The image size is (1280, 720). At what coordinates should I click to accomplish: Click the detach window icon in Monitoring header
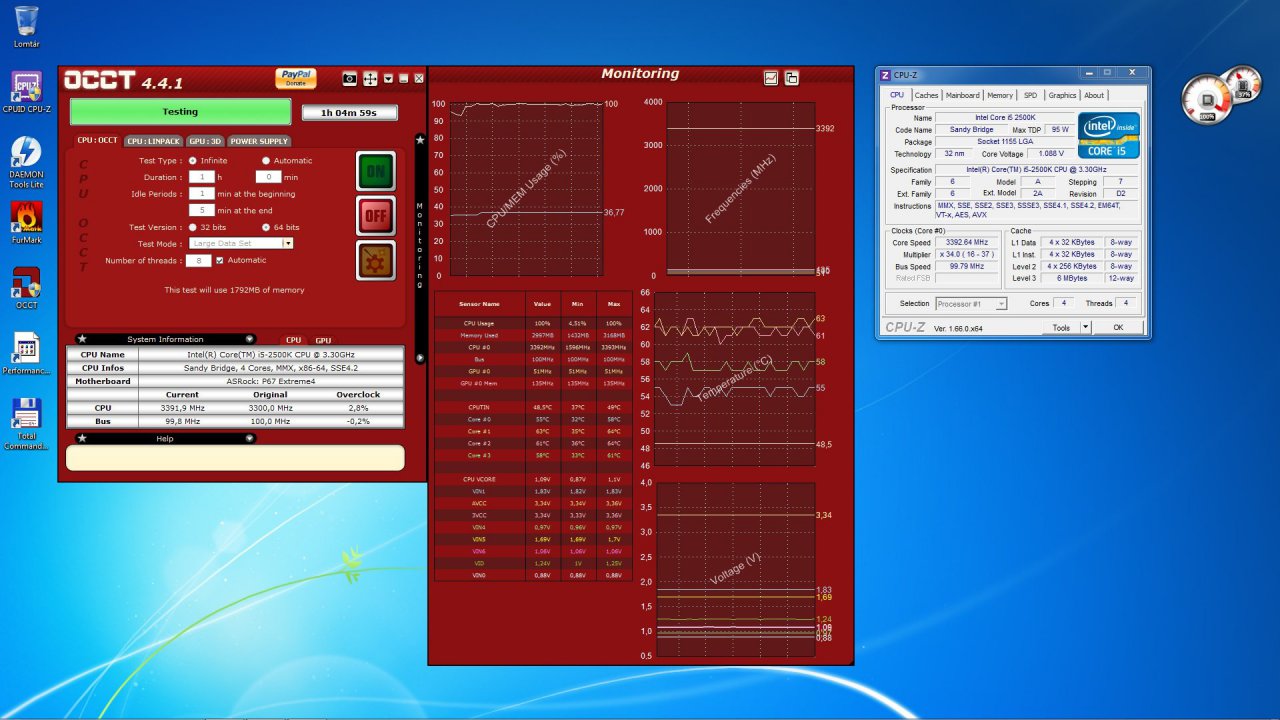[792, 78]
